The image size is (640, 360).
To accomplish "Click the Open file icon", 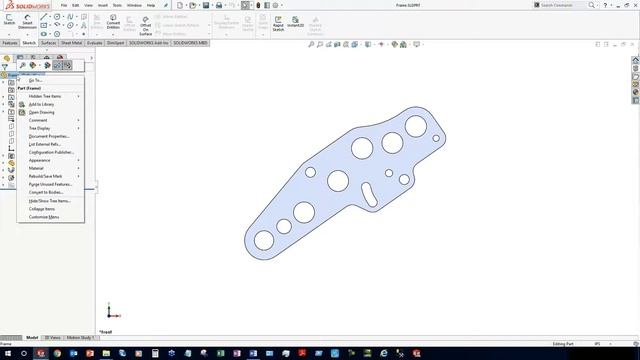I will click(193, 5).
